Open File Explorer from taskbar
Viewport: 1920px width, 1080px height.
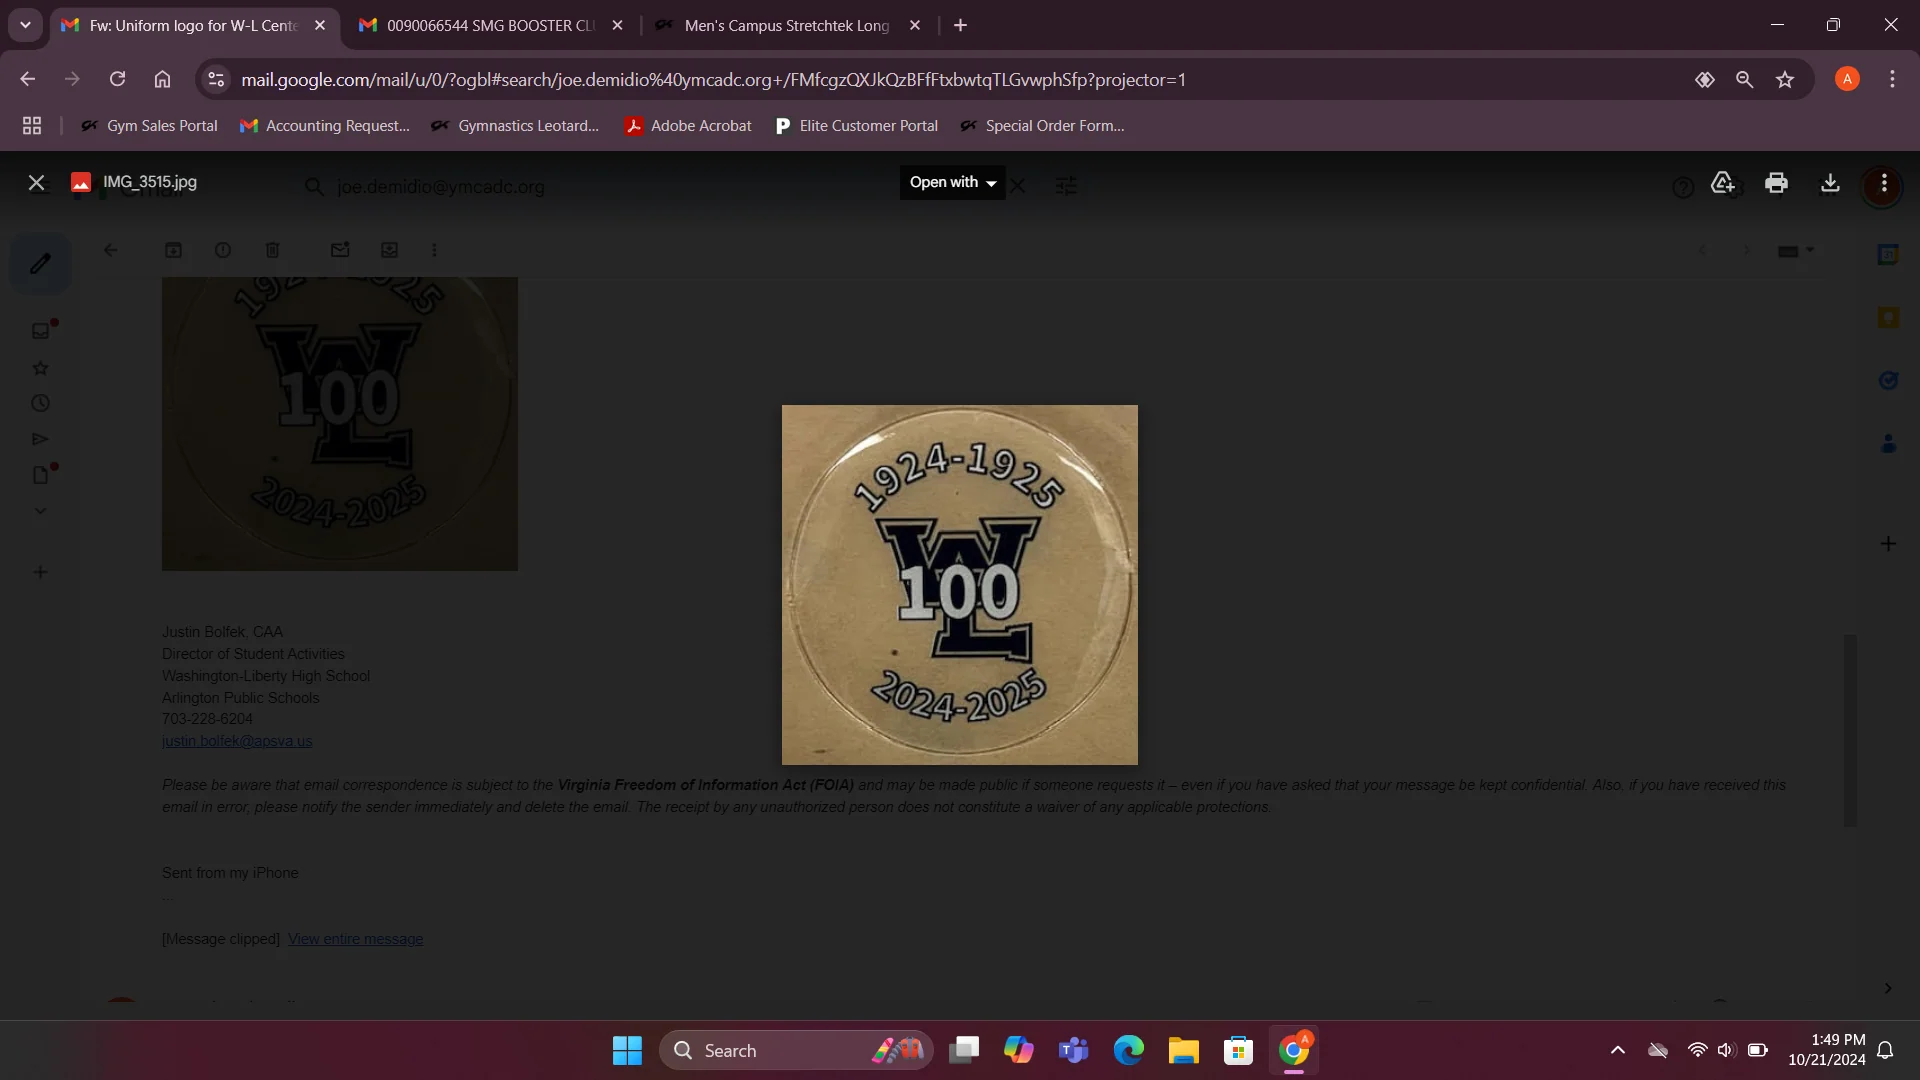click(1184, 1051)
